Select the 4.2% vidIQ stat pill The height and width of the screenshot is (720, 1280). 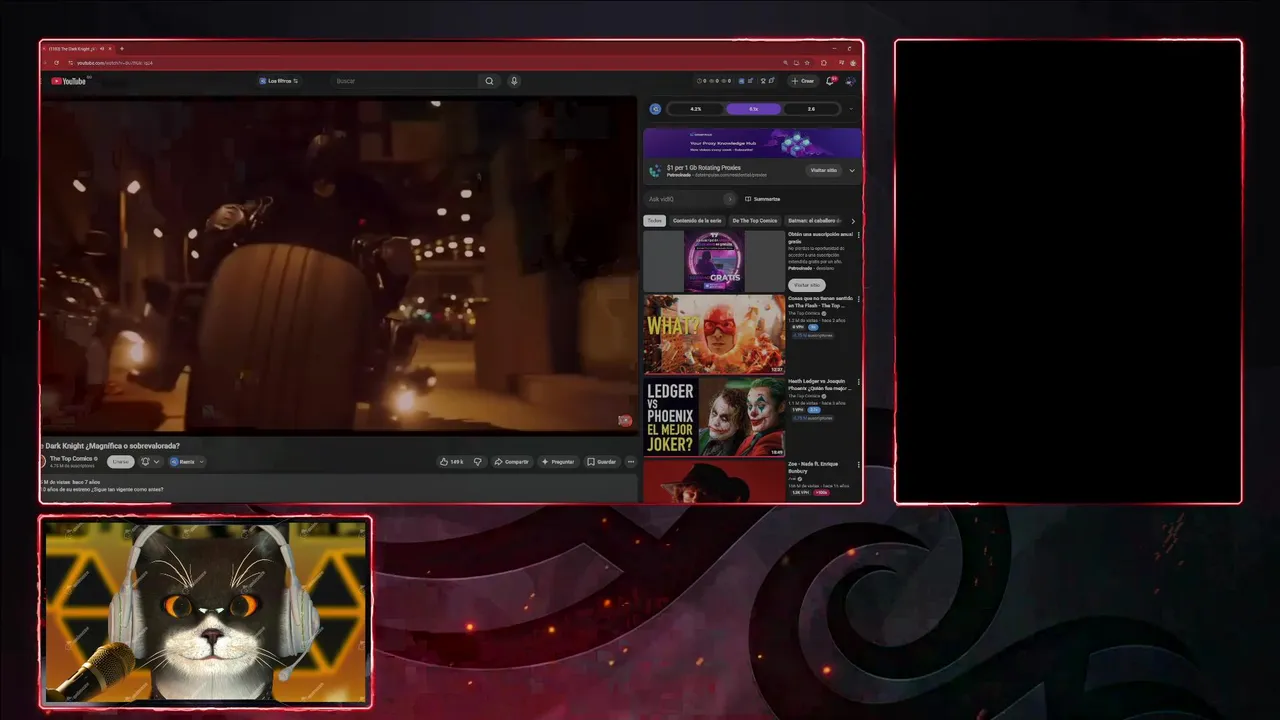(x=696, y=109)
